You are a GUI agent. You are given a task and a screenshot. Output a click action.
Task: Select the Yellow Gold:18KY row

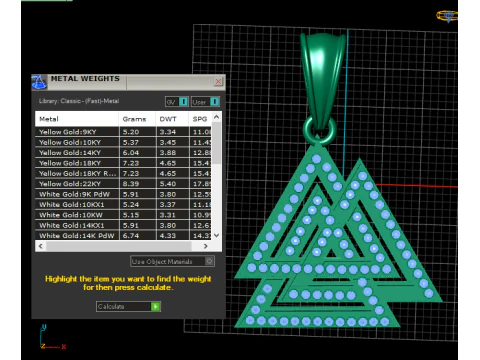123,163
